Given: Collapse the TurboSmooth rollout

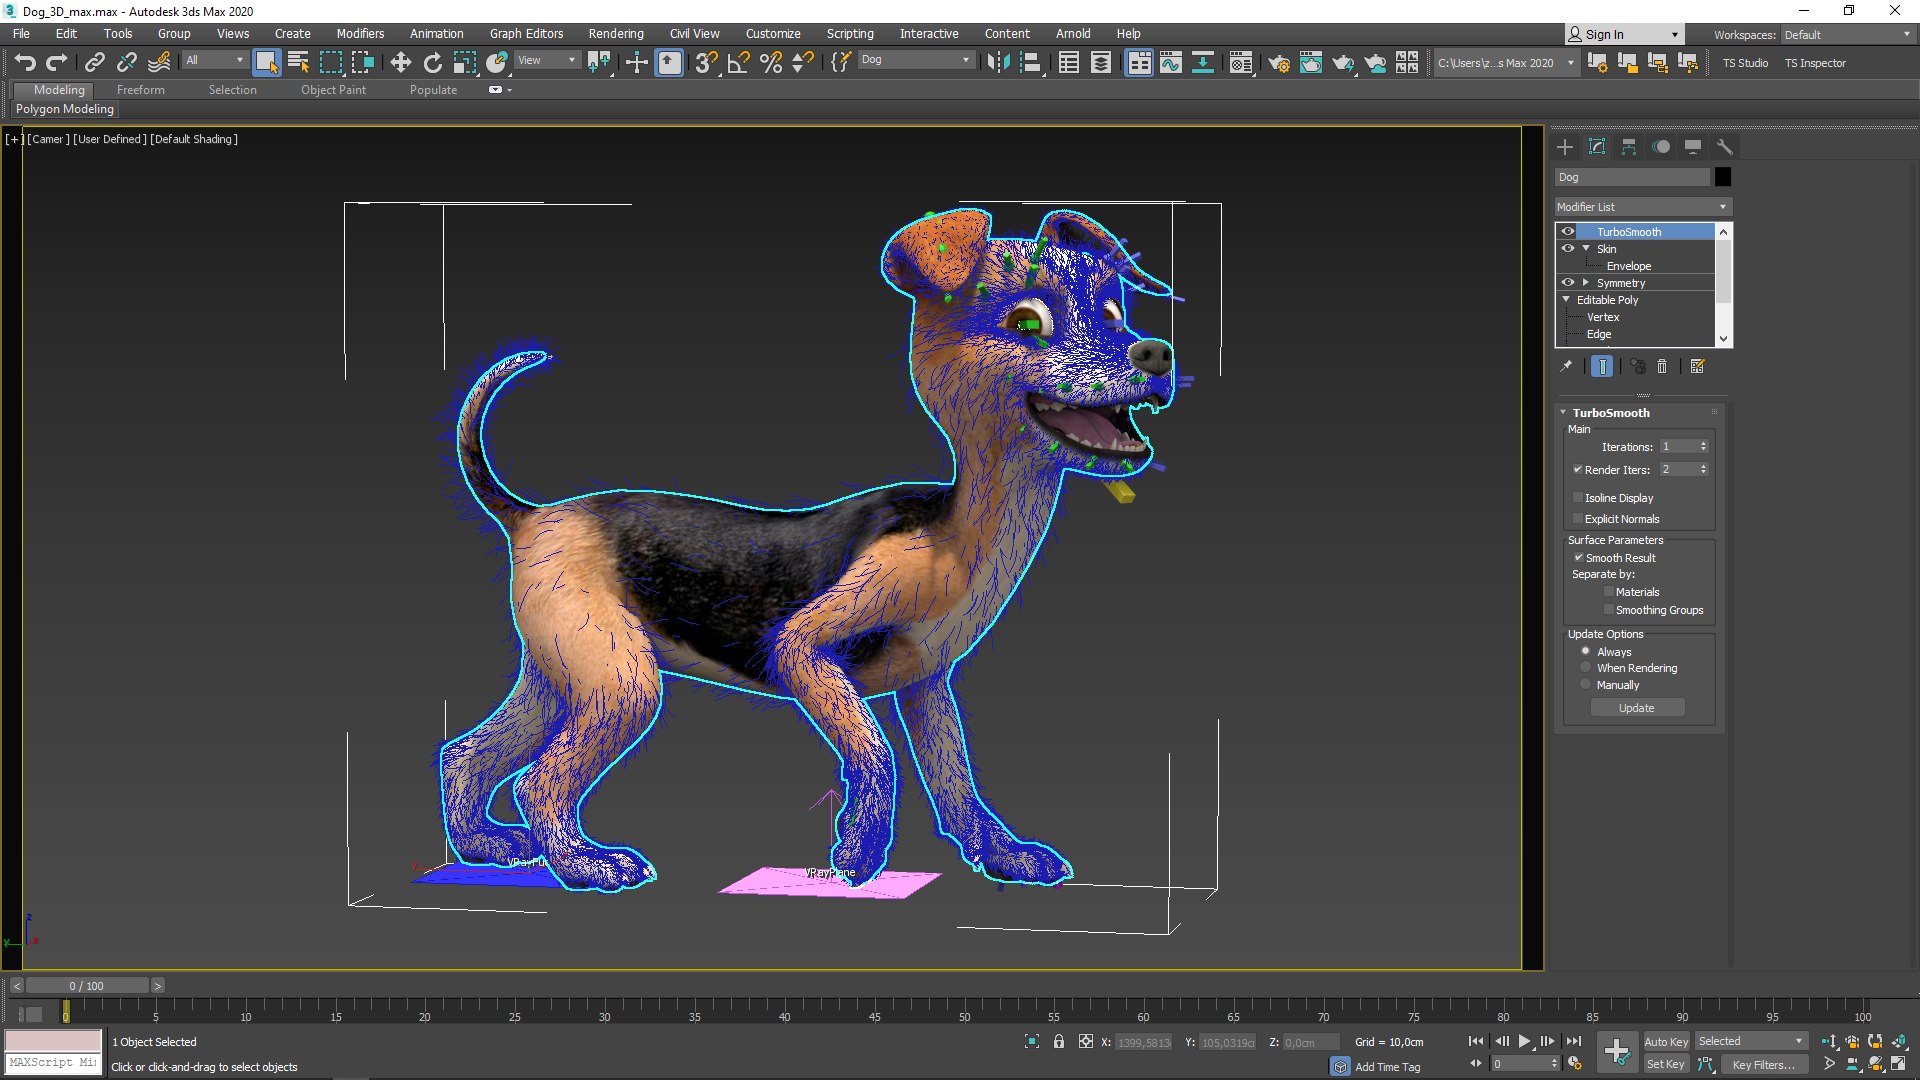Looking at the screenshot, I should coord(1563,412).
